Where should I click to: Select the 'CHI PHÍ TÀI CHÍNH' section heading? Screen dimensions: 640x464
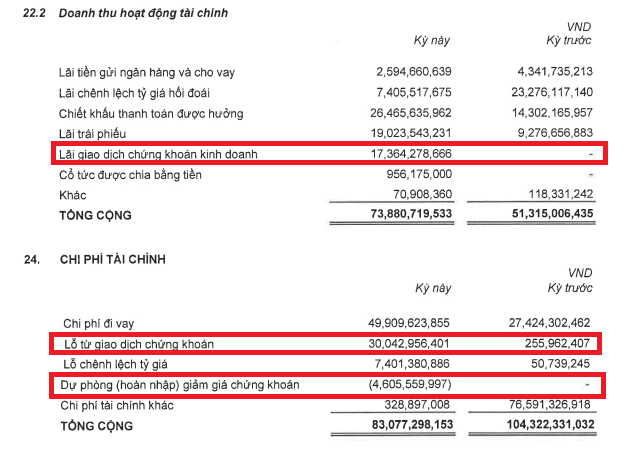(x=113, y=260)
